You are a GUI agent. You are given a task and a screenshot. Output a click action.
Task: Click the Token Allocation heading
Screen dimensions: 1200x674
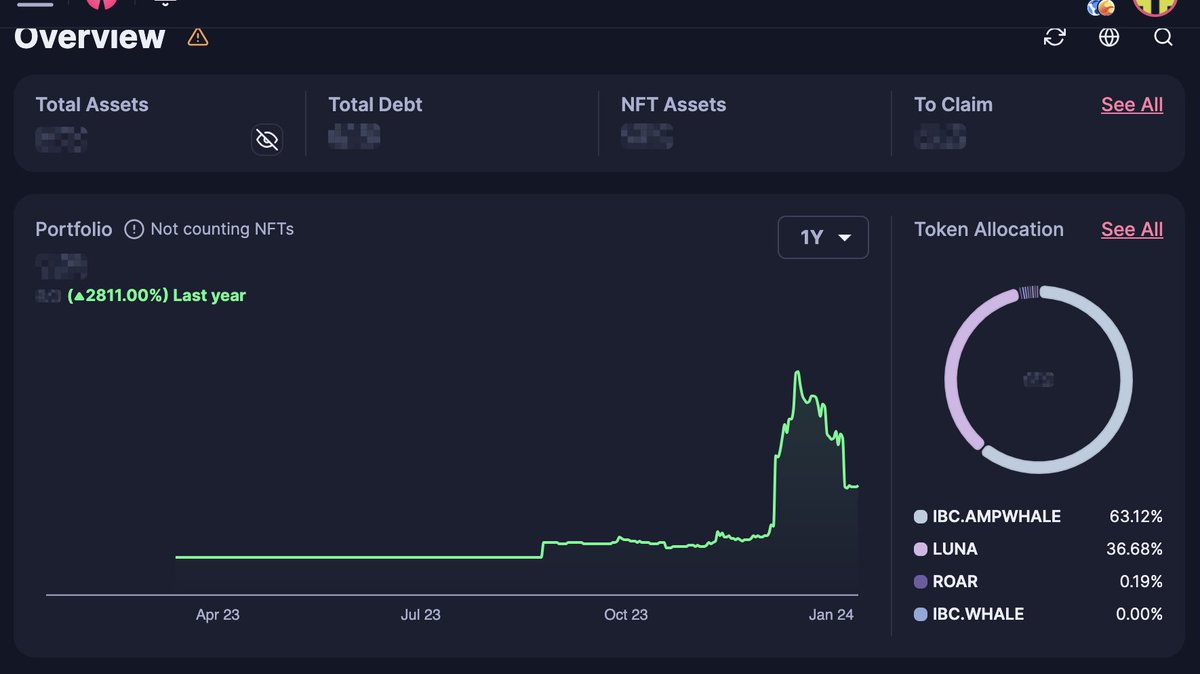click(x=989, y=229)
